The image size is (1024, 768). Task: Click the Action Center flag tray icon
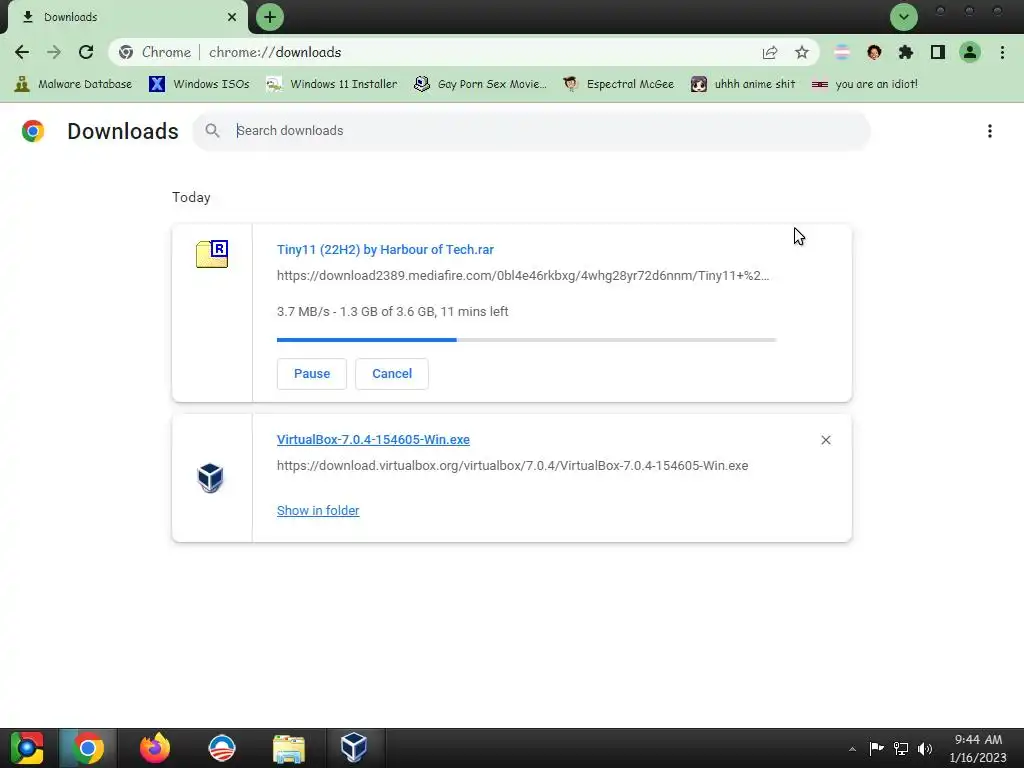pyautogui.click(x=876, y=748)
